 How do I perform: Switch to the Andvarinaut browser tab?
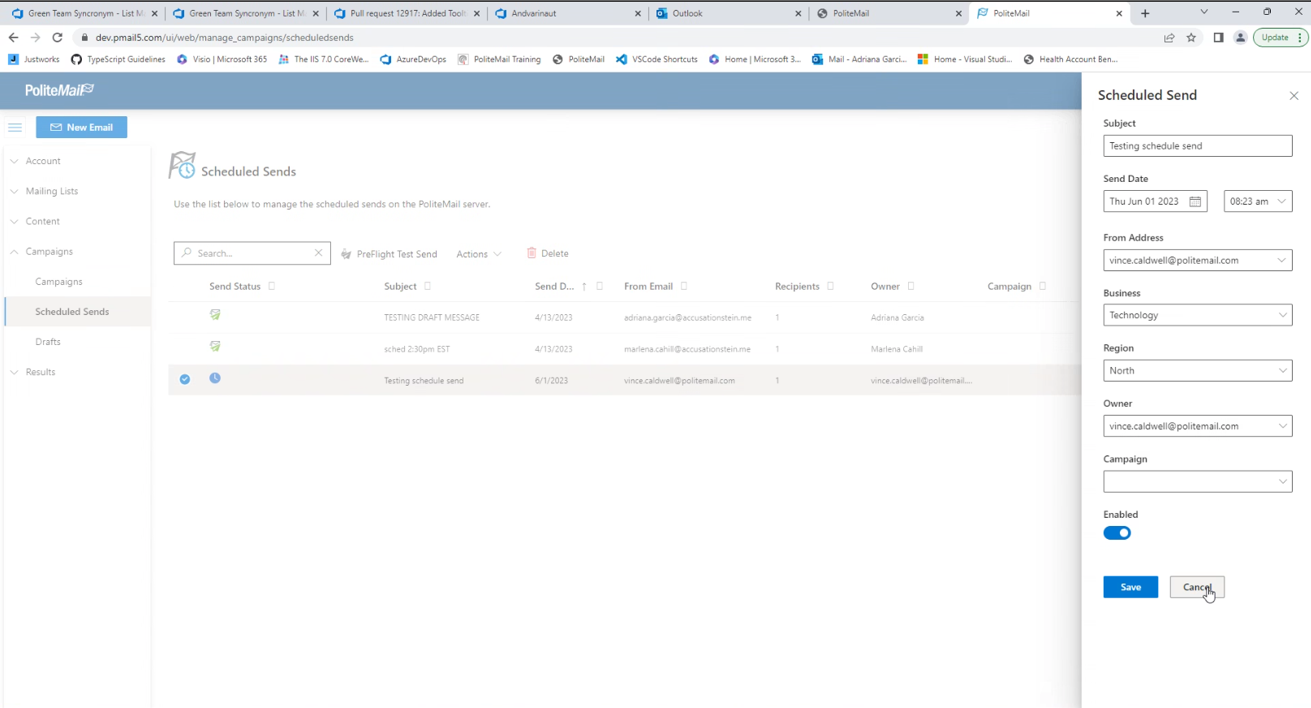567,13
